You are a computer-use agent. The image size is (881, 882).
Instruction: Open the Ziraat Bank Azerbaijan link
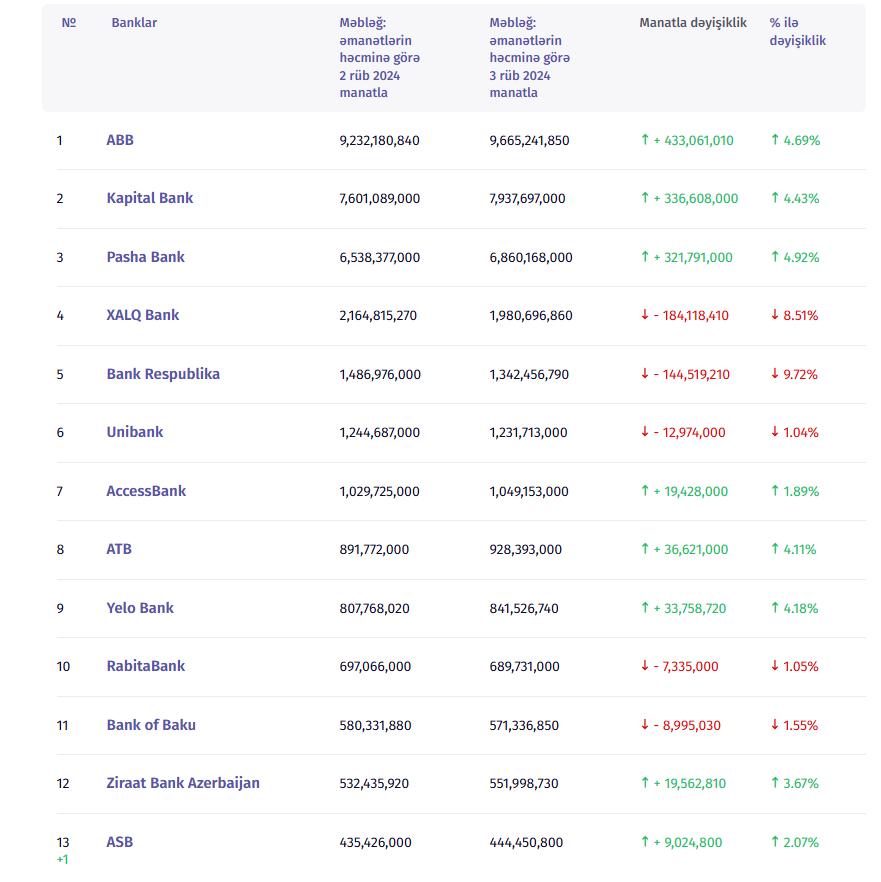(183, 783)
